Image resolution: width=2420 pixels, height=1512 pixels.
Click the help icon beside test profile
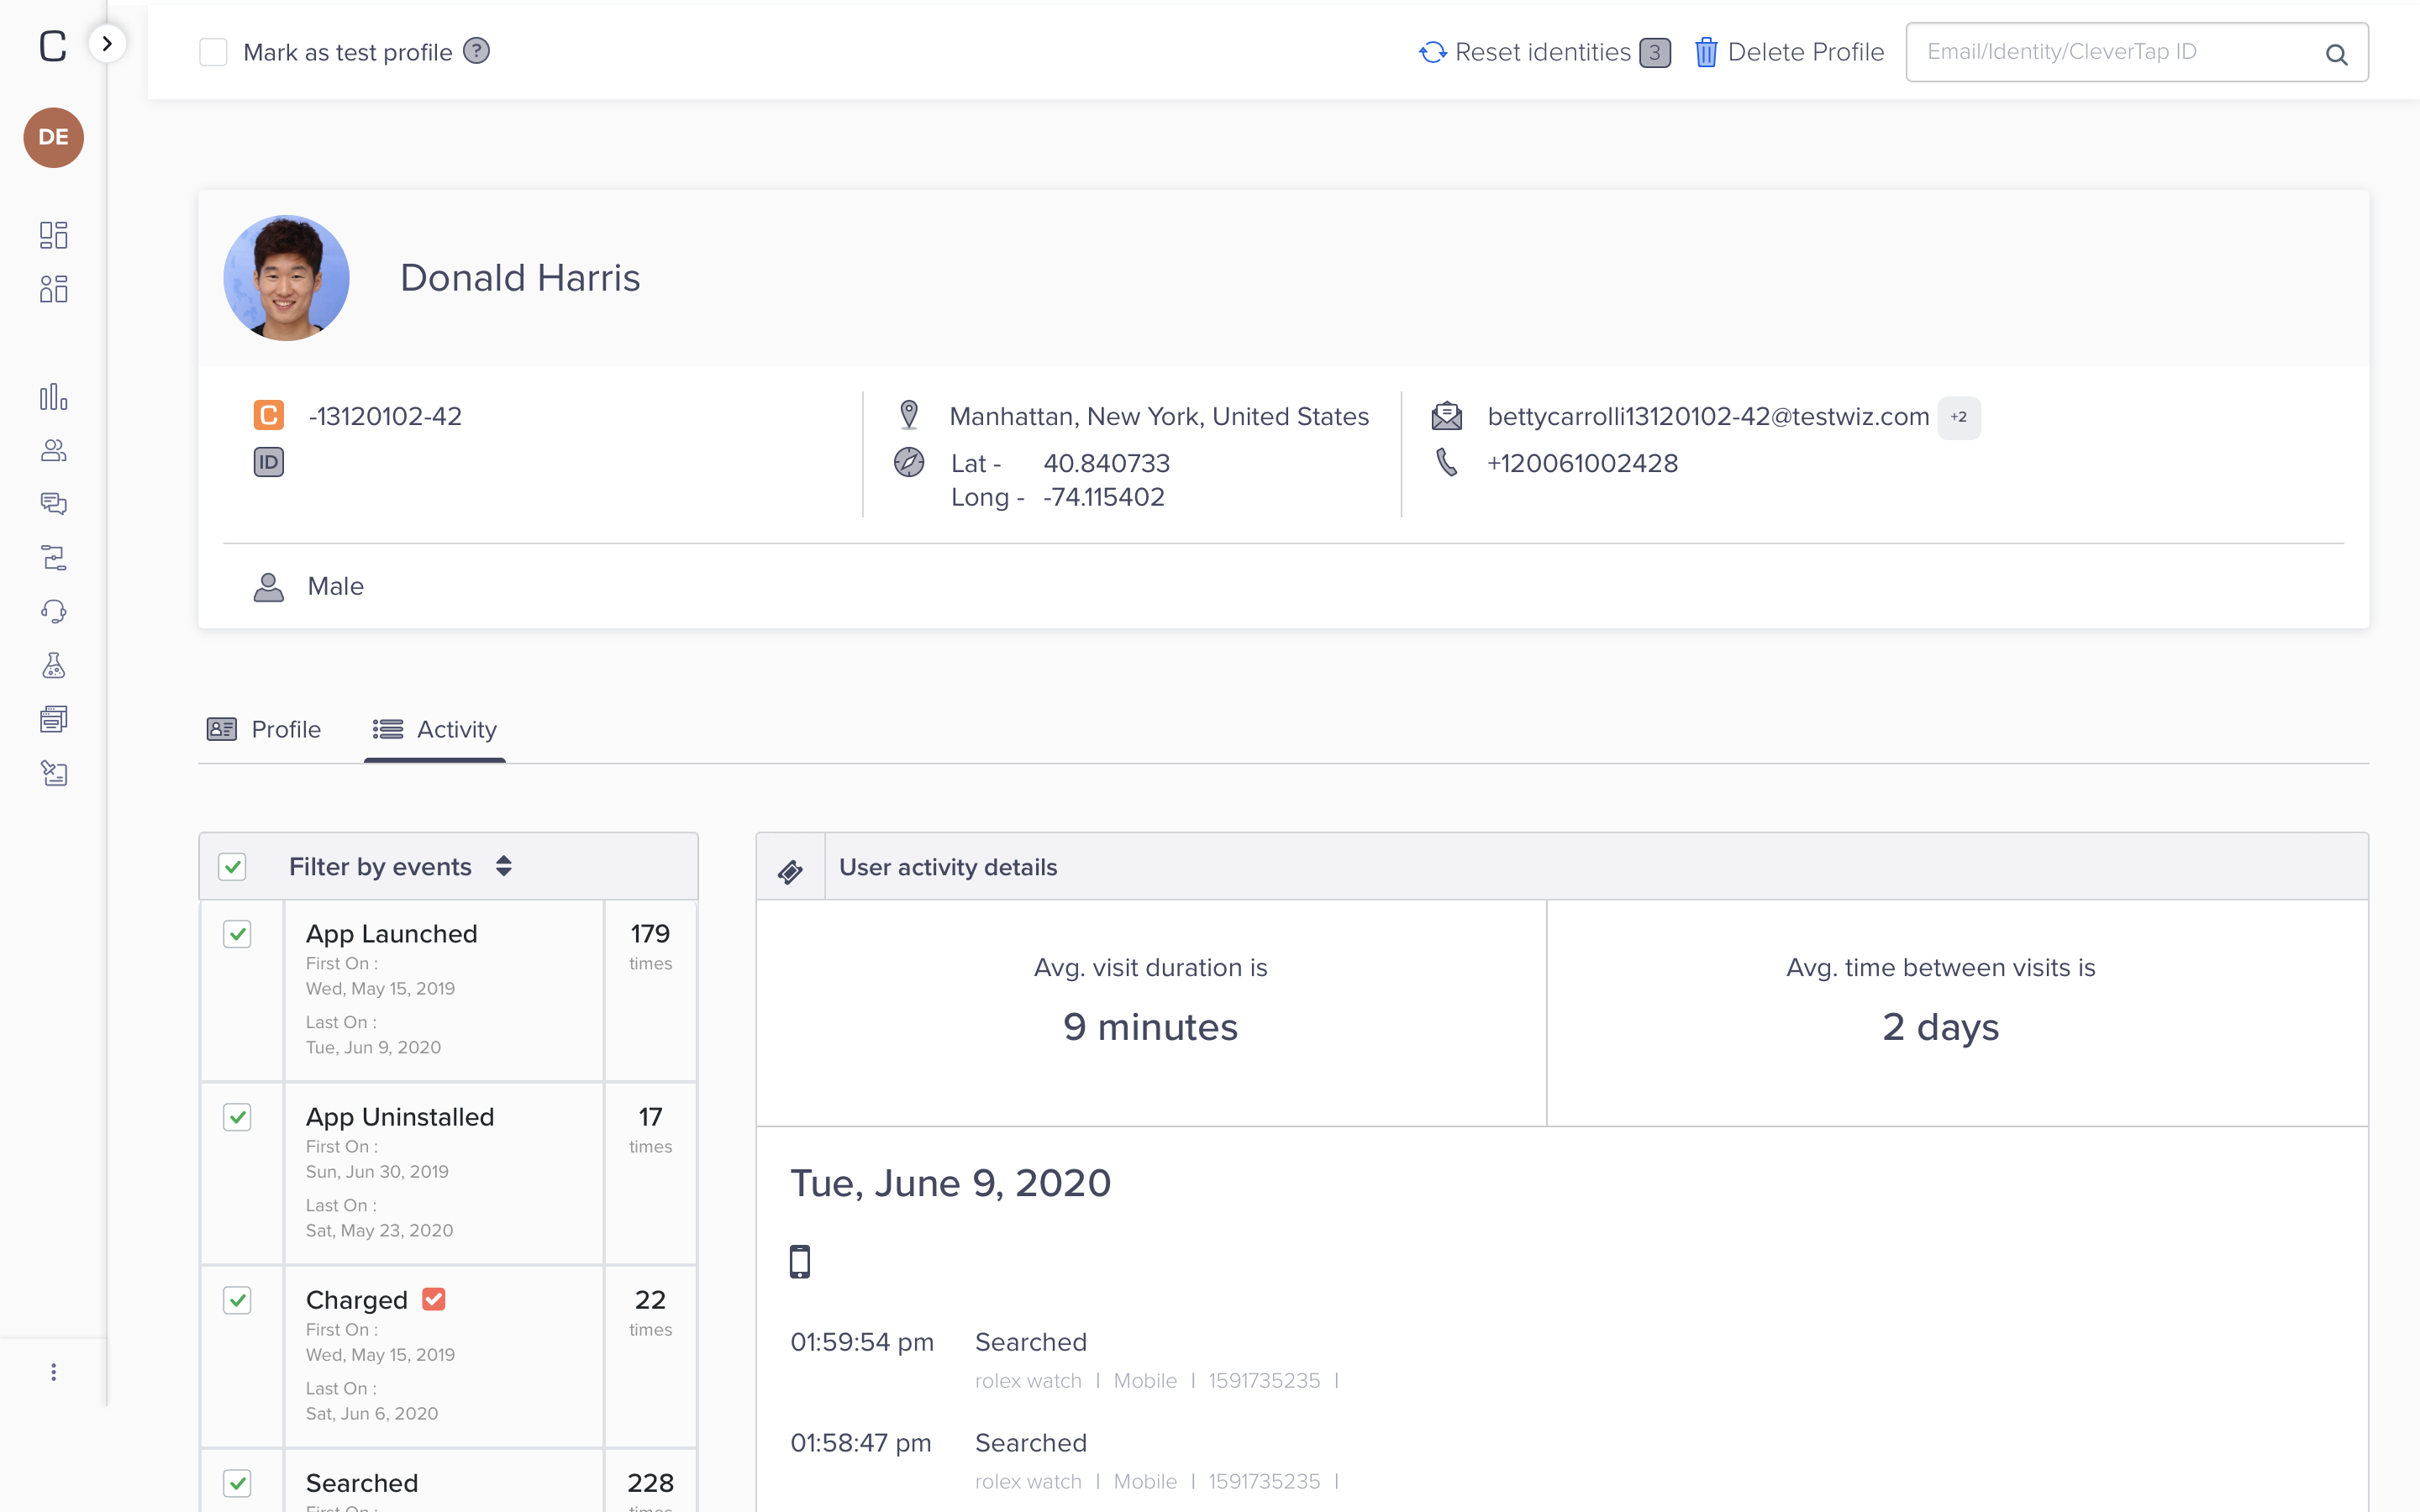pyautogui.click(x=477, y=51)
